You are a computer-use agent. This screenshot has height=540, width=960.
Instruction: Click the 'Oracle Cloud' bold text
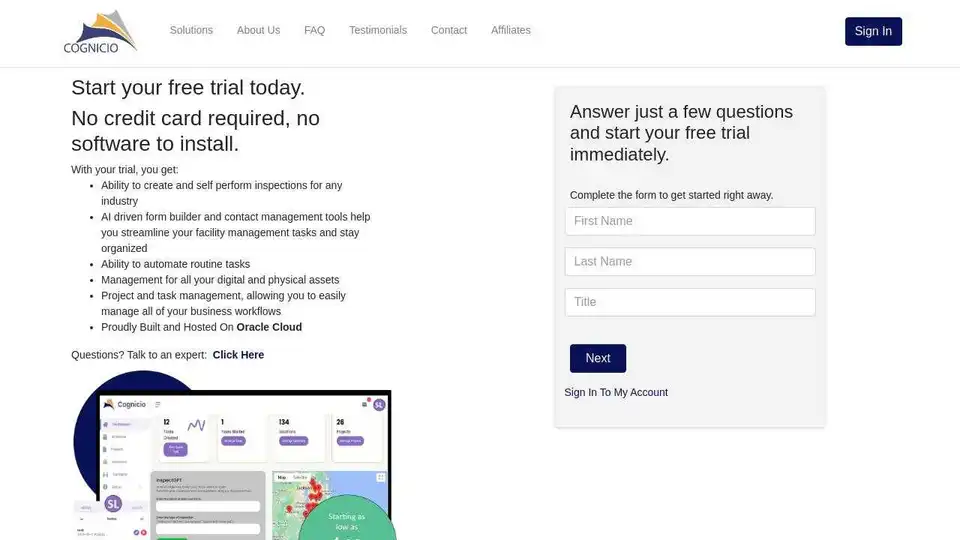(x=269, y=327)
